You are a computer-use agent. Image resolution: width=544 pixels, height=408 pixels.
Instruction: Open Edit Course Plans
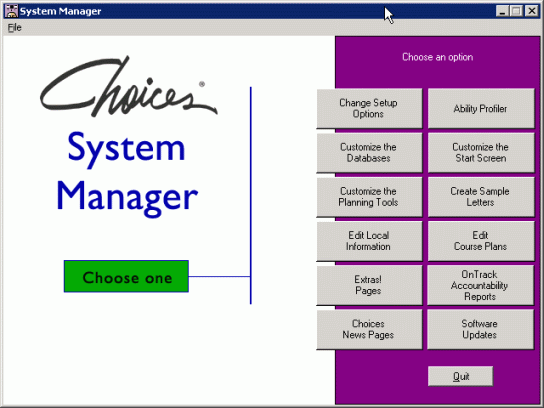pyautogui.click(x=481, y=241)
